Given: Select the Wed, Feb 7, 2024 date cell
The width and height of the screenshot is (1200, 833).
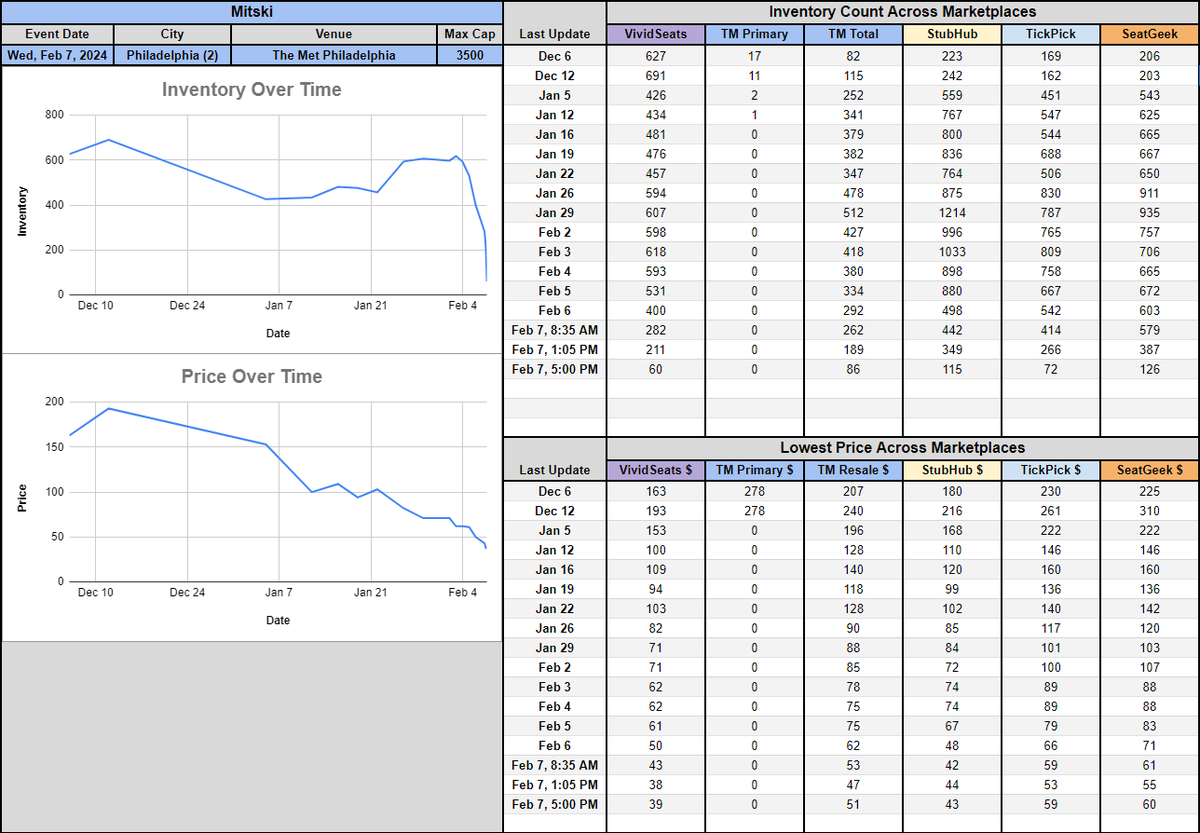Looking at the screenshot, I should (x=57, y=55).
